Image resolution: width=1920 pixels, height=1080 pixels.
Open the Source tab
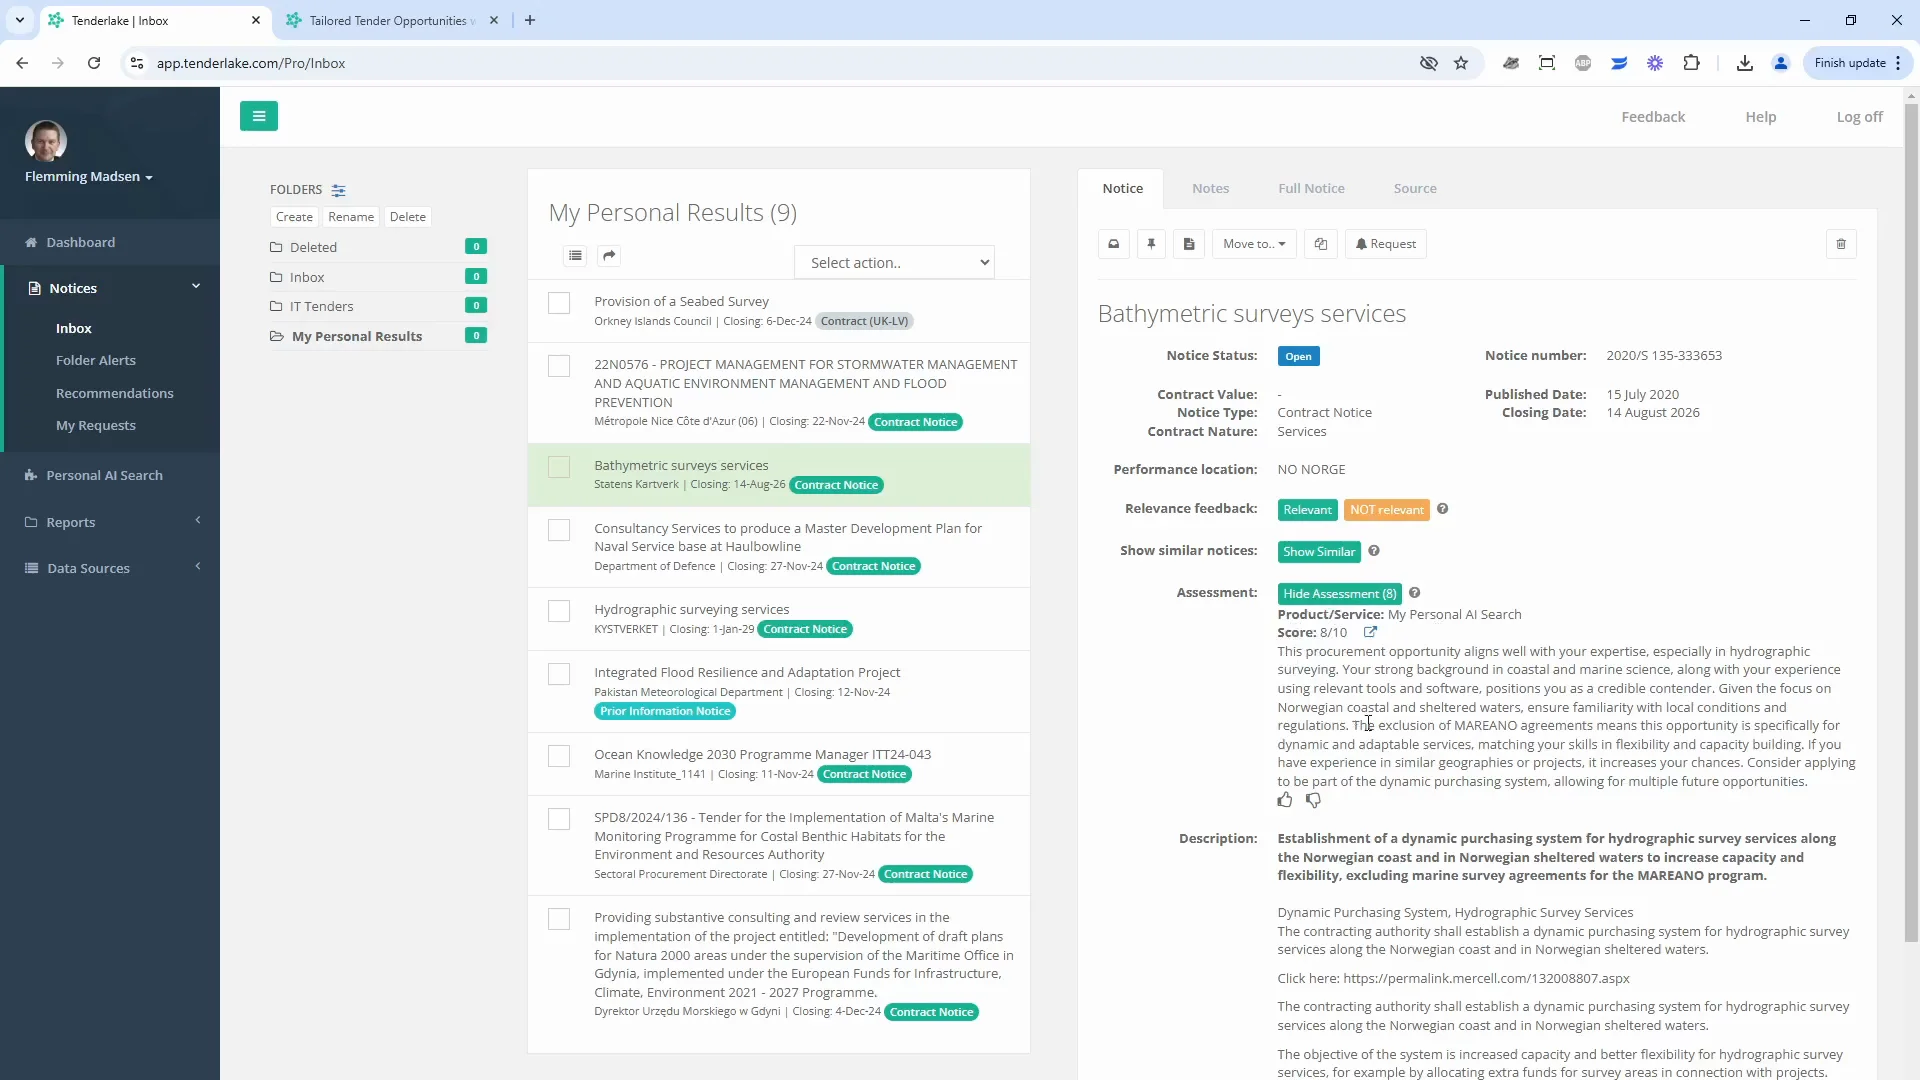(x=1415, y=188)
